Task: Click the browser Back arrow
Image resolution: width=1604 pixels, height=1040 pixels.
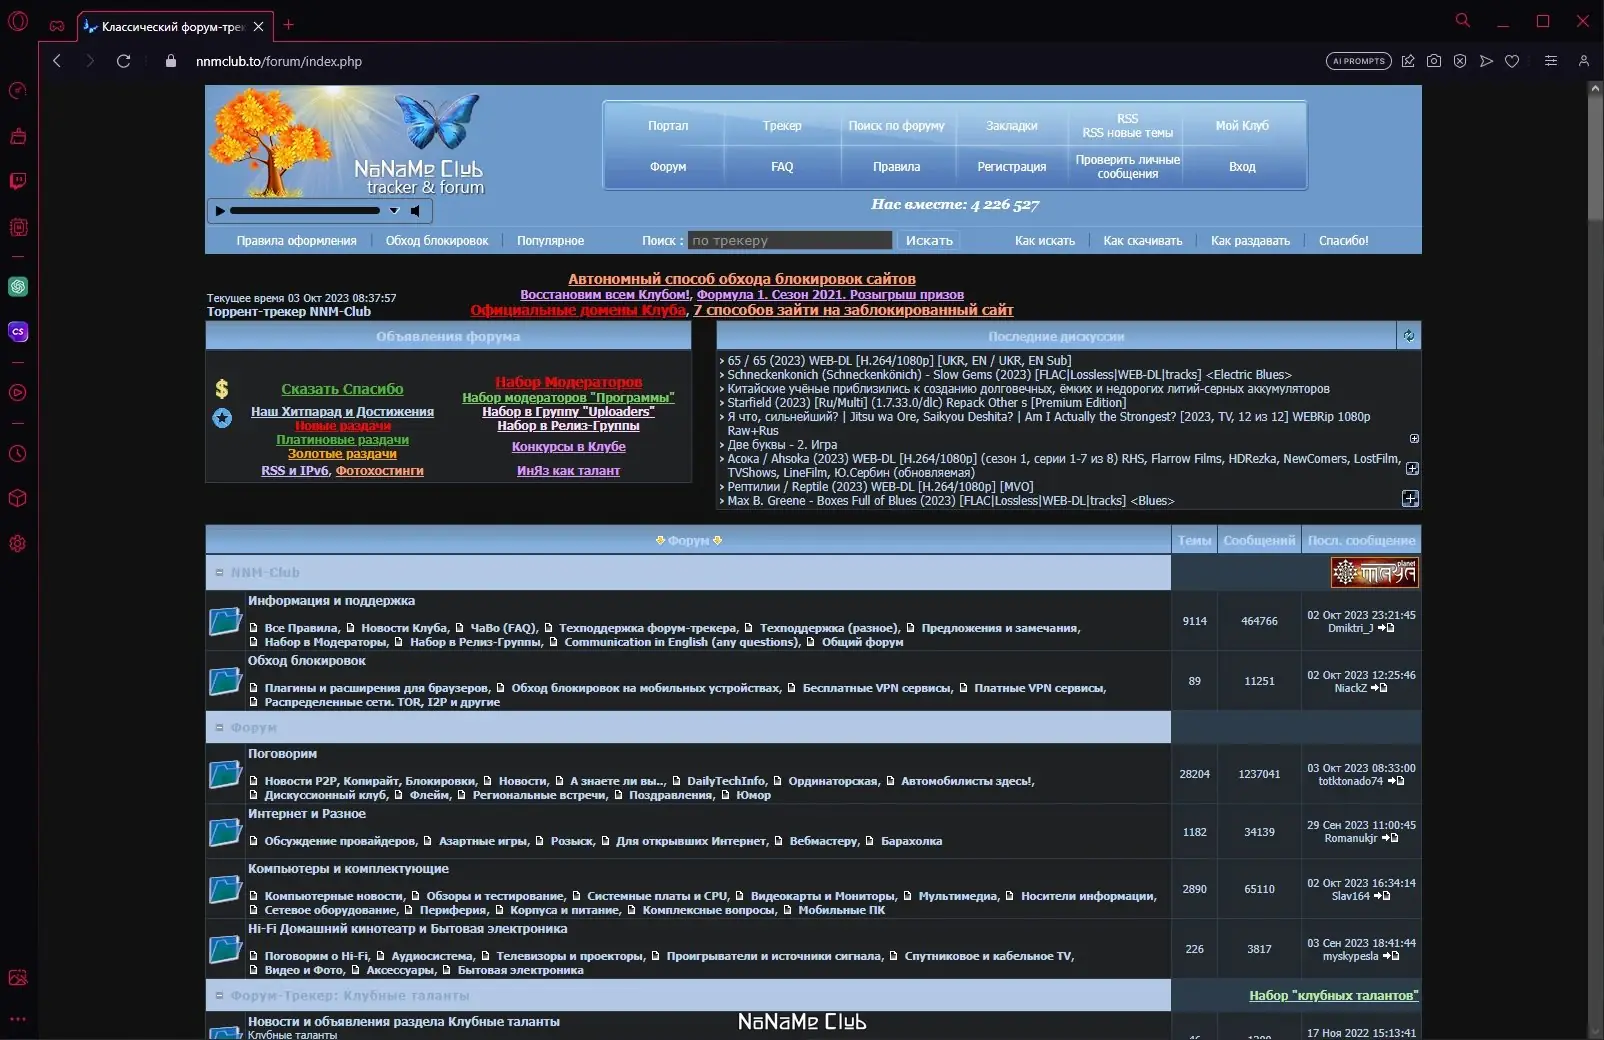Action: click(x=57, y=61)
